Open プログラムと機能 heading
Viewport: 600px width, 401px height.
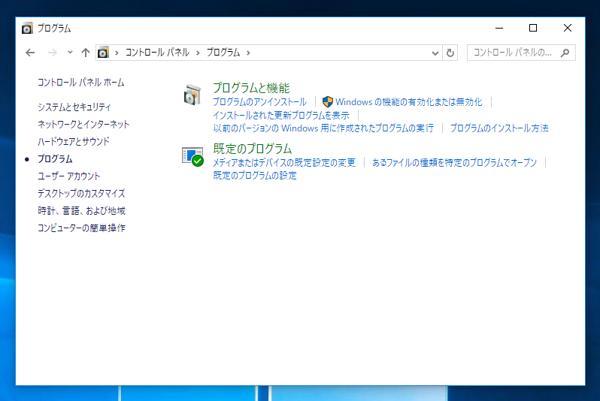(x=251, y=88)
